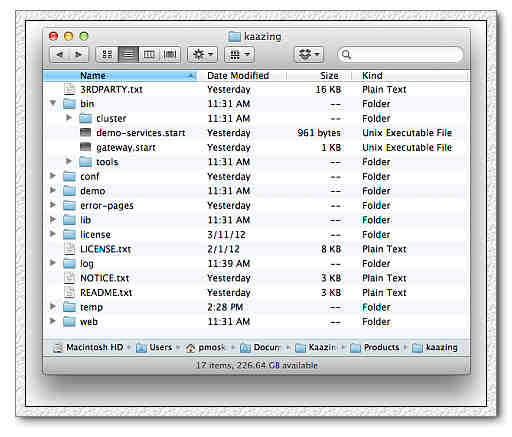512x437 pixels.
Task: Open the item arrangement dropdown
Action: [x=239, y=54]
